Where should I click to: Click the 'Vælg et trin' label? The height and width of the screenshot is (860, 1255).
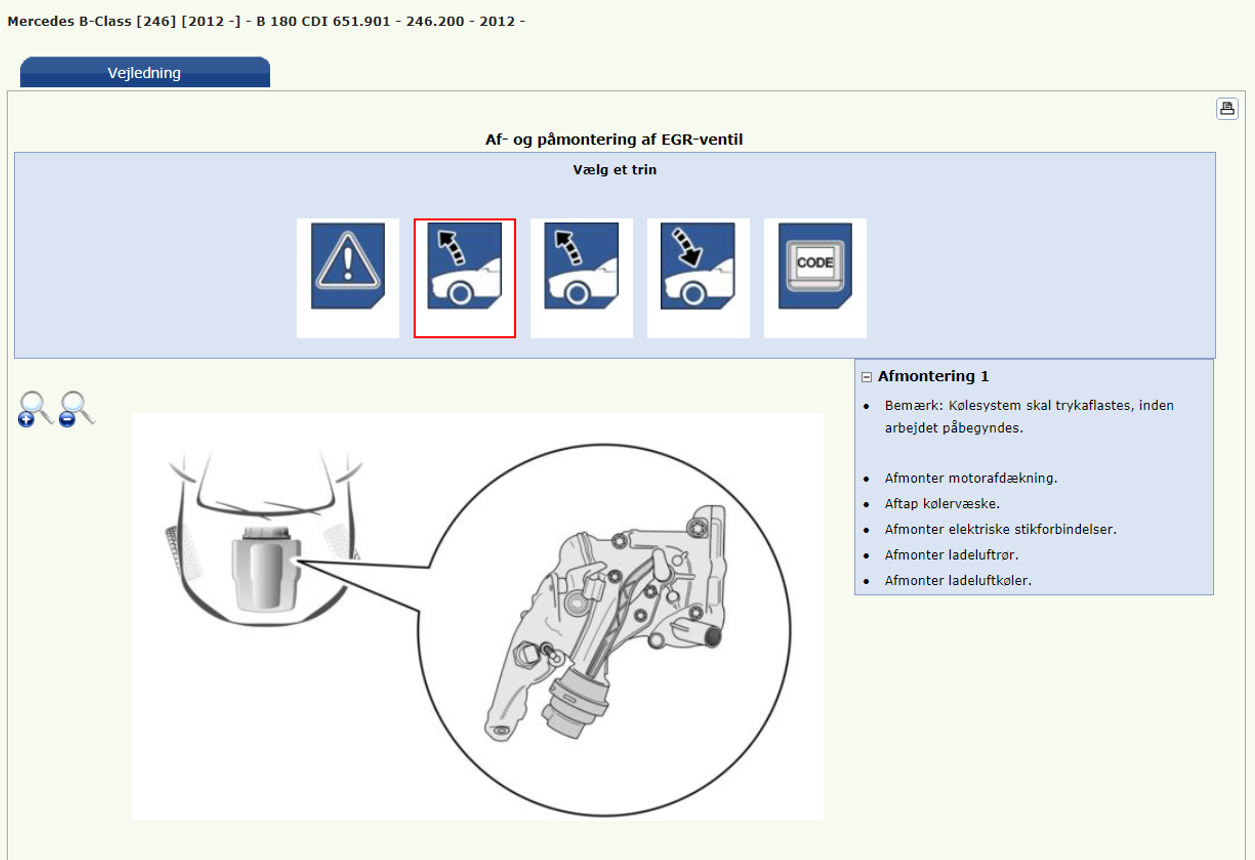614,170
